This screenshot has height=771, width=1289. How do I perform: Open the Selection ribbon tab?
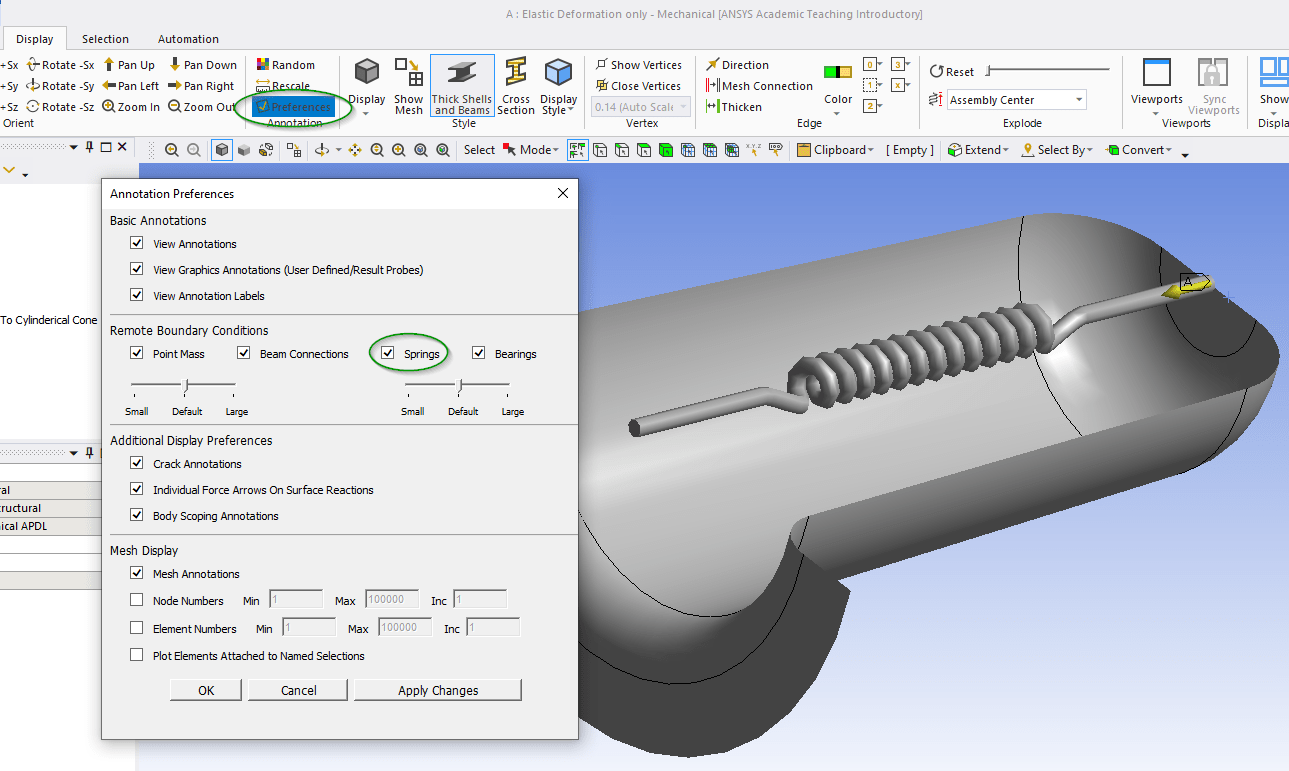click(x=105, y=39)
